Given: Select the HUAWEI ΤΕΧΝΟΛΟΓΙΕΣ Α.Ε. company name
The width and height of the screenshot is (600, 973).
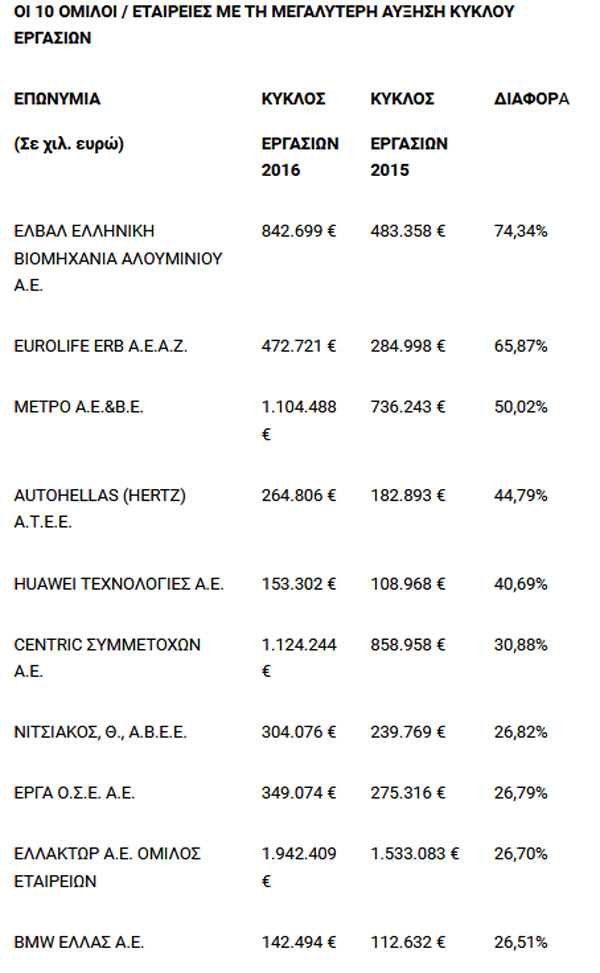Looking at the screenshot, I should tap(119, 585).
